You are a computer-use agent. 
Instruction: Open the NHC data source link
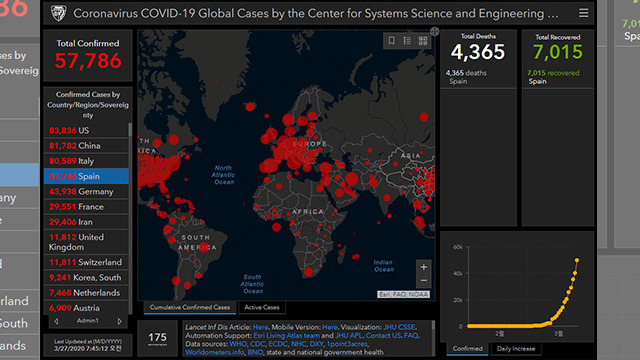pos(298,344)
